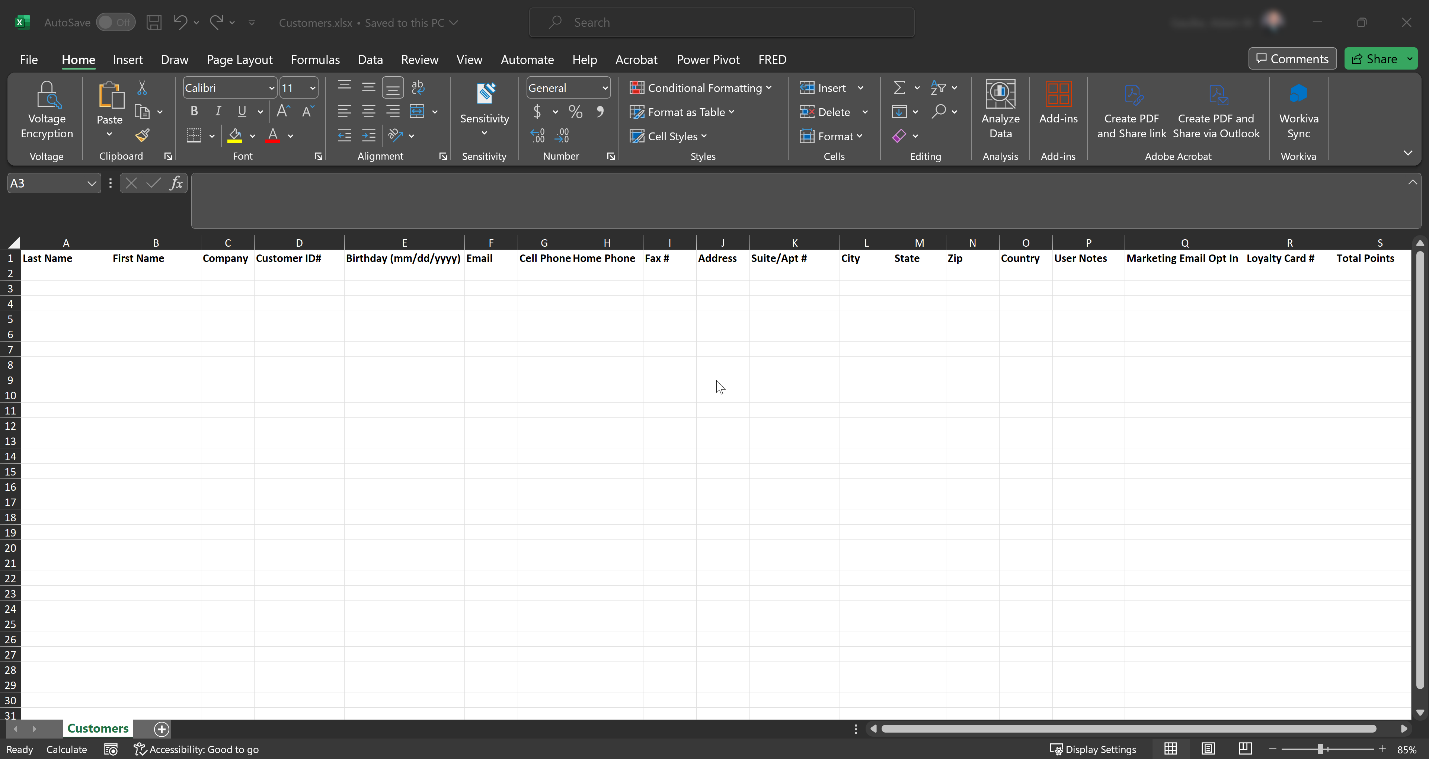Toggle Bottom Align in the Alignment group

coord(393,88)
